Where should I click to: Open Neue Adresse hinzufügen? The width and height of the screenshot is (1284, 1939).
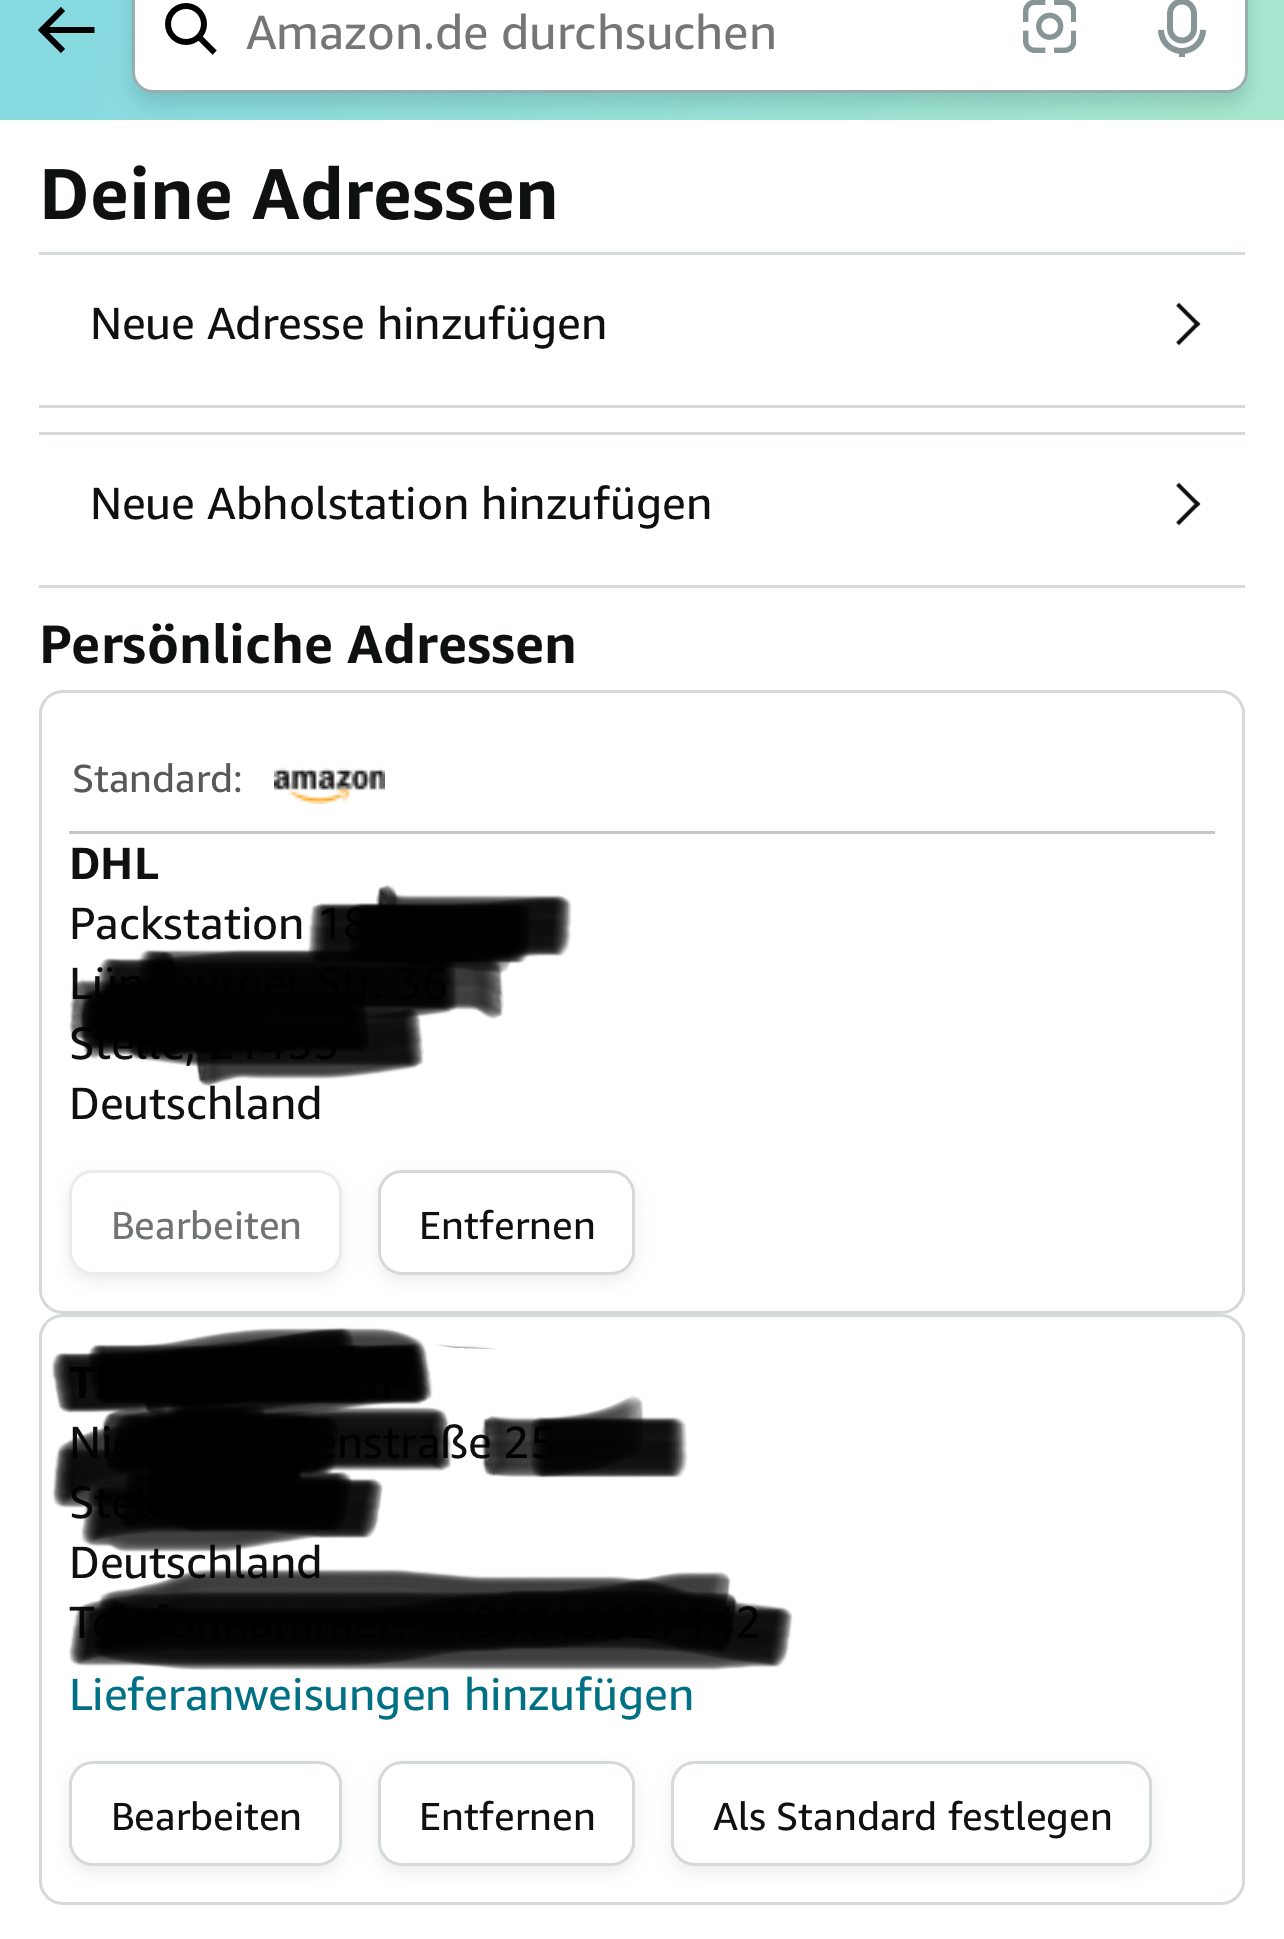point(641,325)
